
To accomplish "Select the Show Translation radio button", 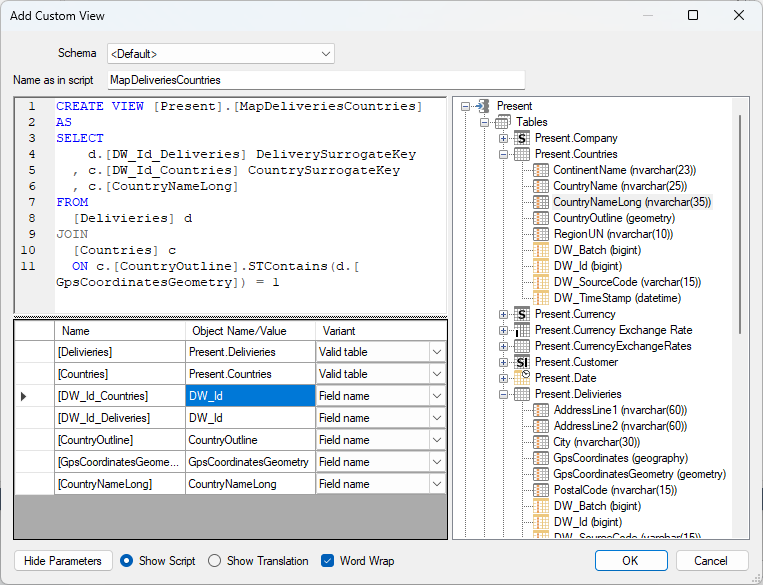I will tap(214, 561).
